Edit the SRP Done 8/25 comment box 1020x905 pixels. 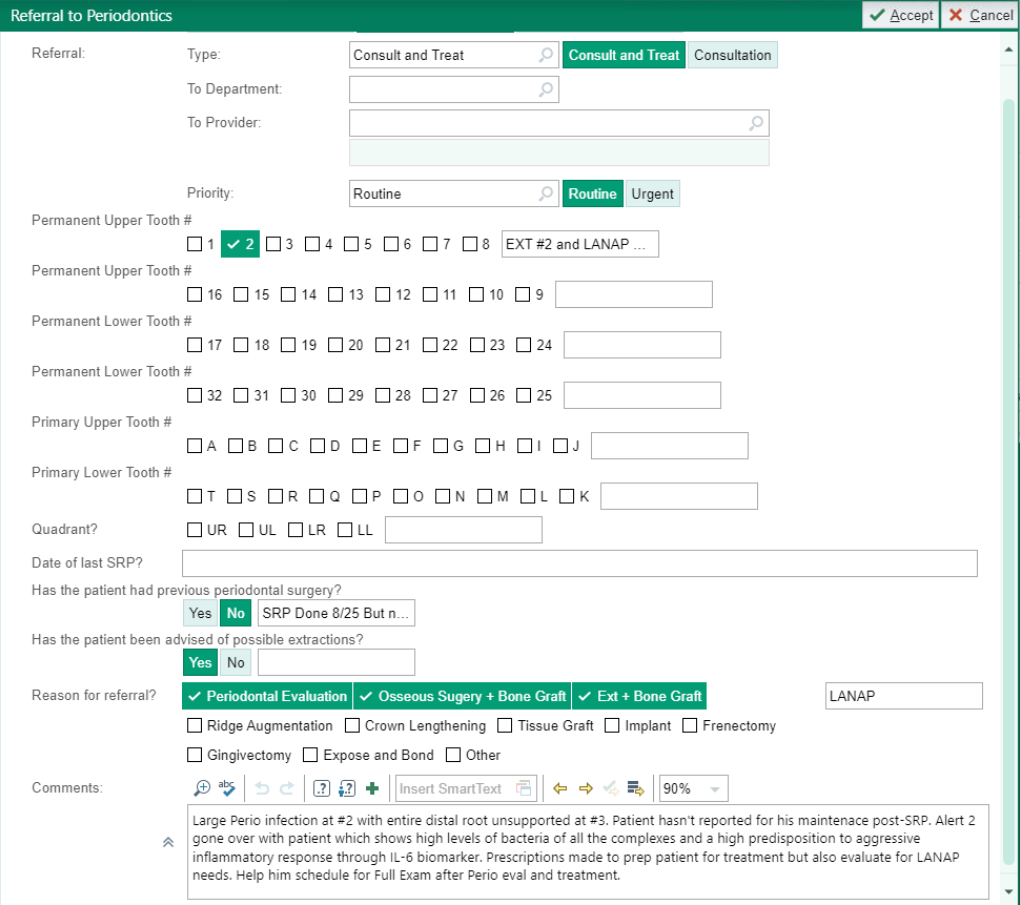[x=336, y=613]
